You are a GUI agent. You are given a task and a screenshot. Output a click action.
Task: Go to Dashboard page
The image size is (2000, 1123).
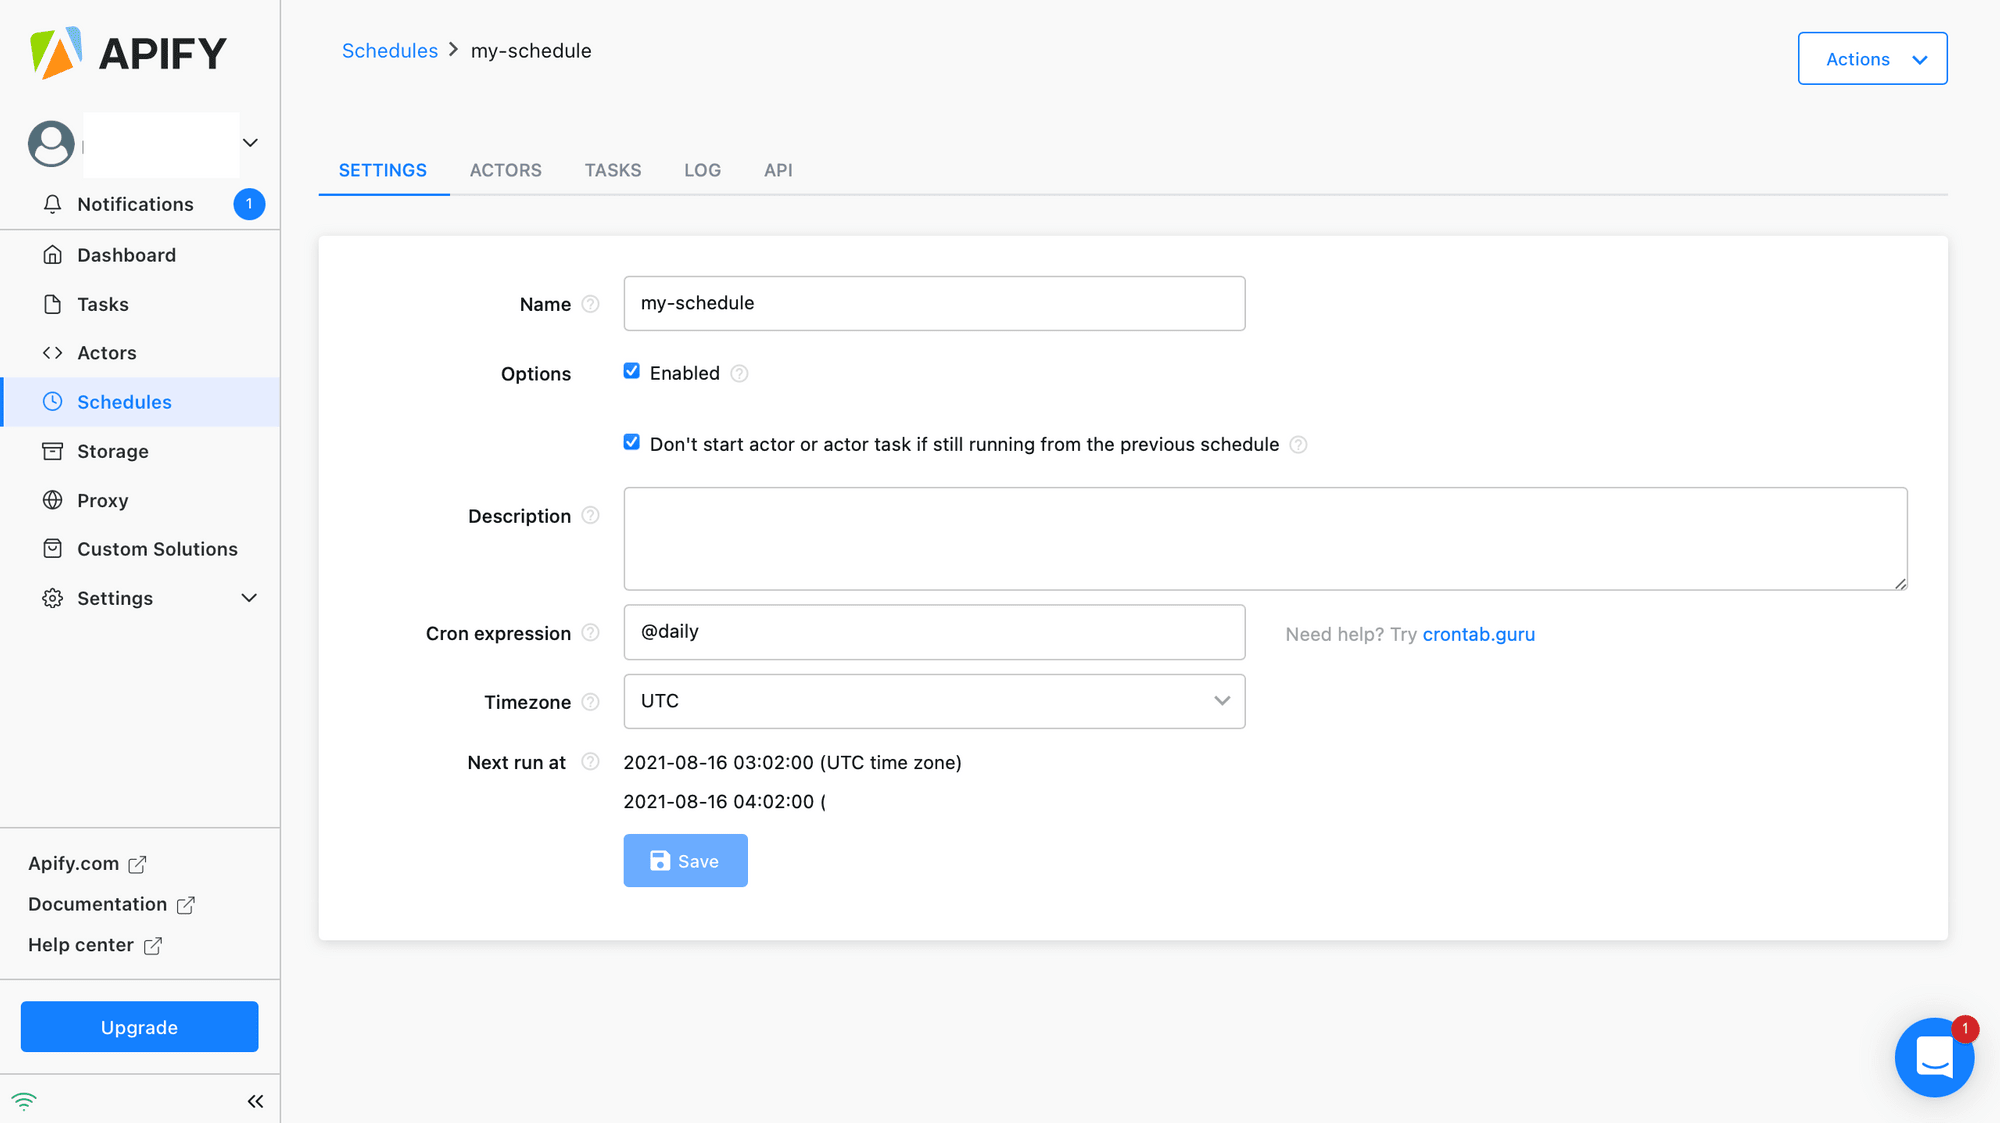pyautogui.click(x=140, y=255)
